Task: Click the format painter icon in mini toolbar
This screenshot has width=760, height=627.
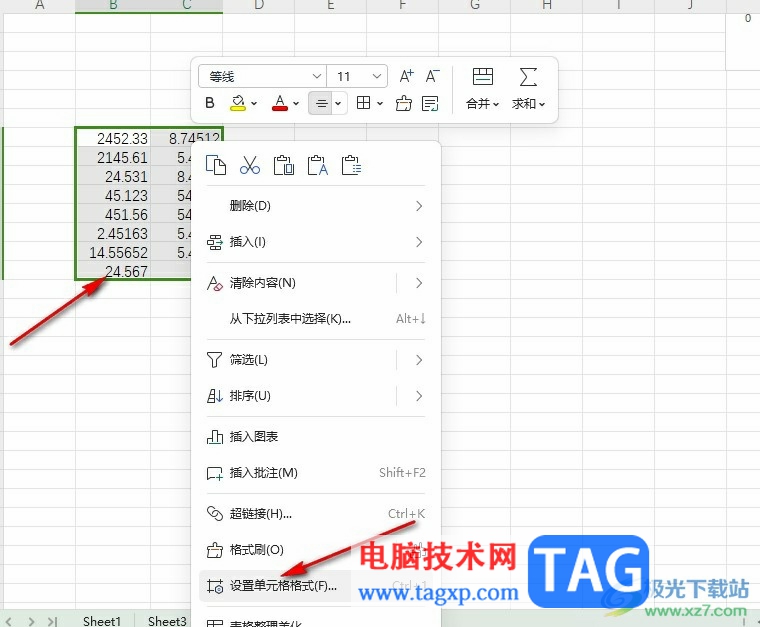Action: [404, 103]
